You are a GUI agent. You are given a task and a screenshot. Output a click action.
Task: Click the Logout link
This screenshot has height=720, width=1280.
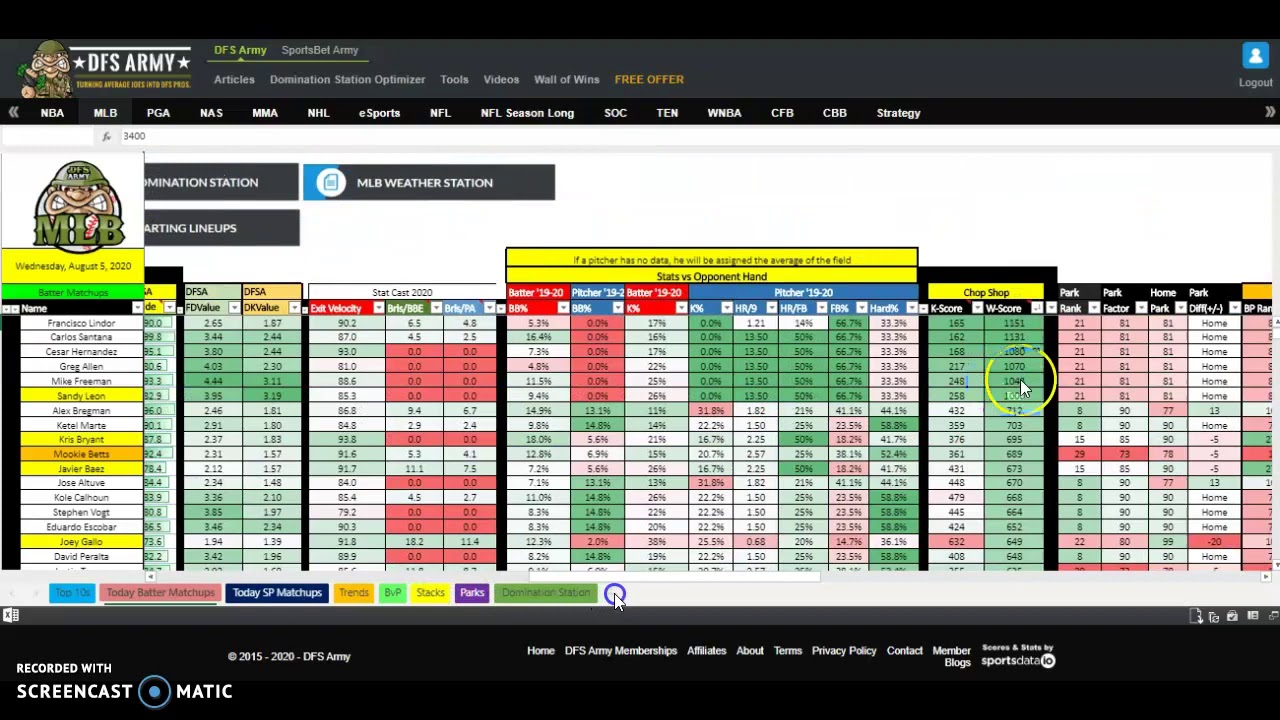pyautogui.click(x=1255, y=83)
